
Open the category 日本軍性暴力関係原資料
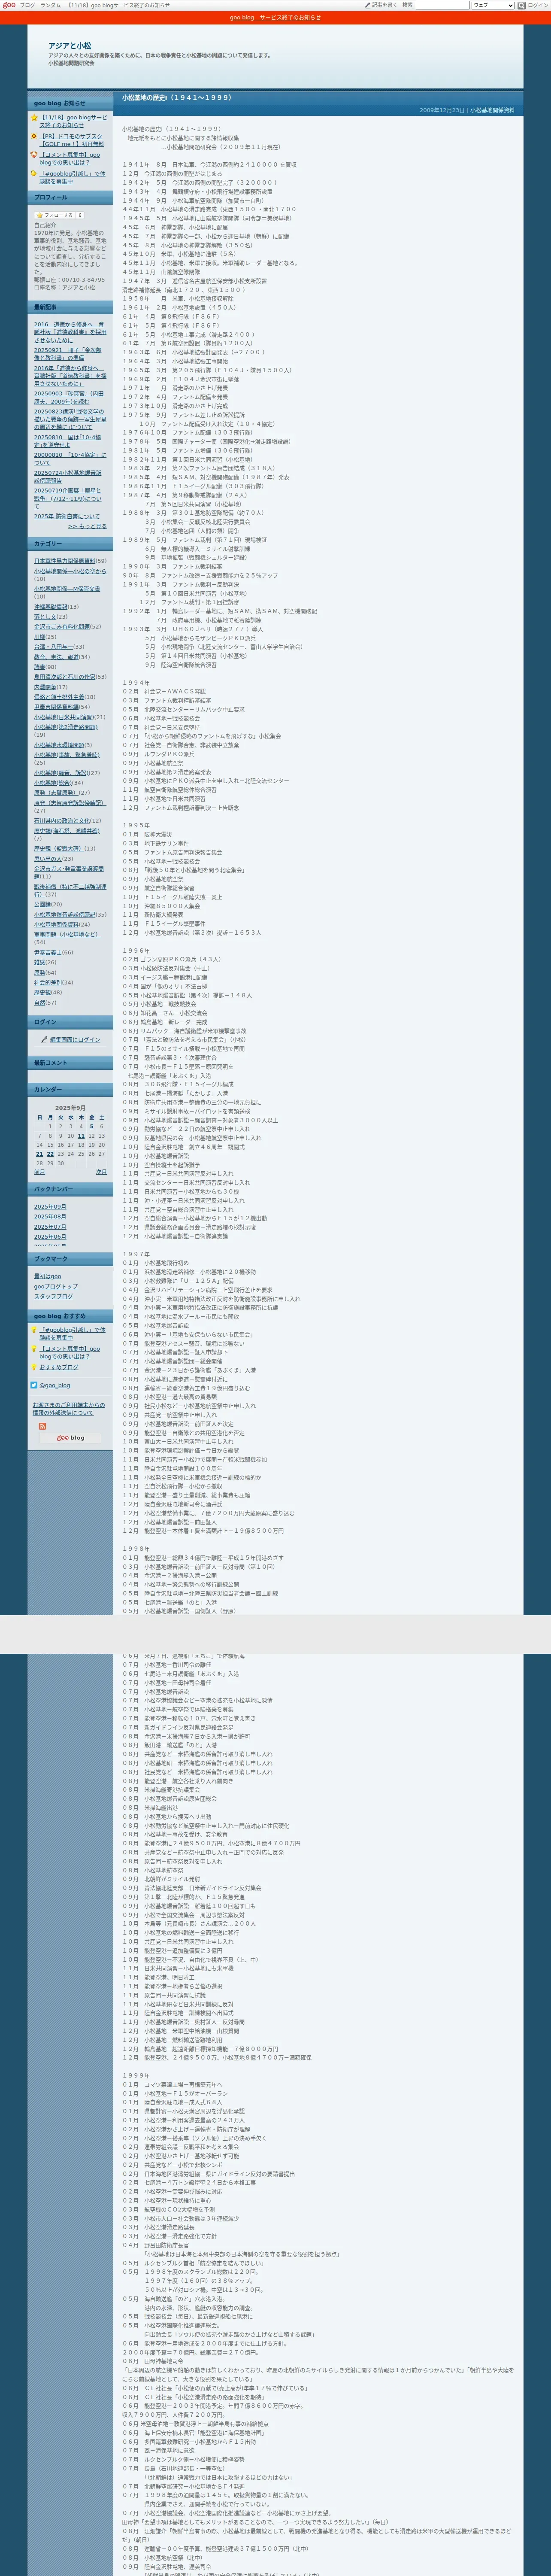pyautogui.click(x=65, y=561)
